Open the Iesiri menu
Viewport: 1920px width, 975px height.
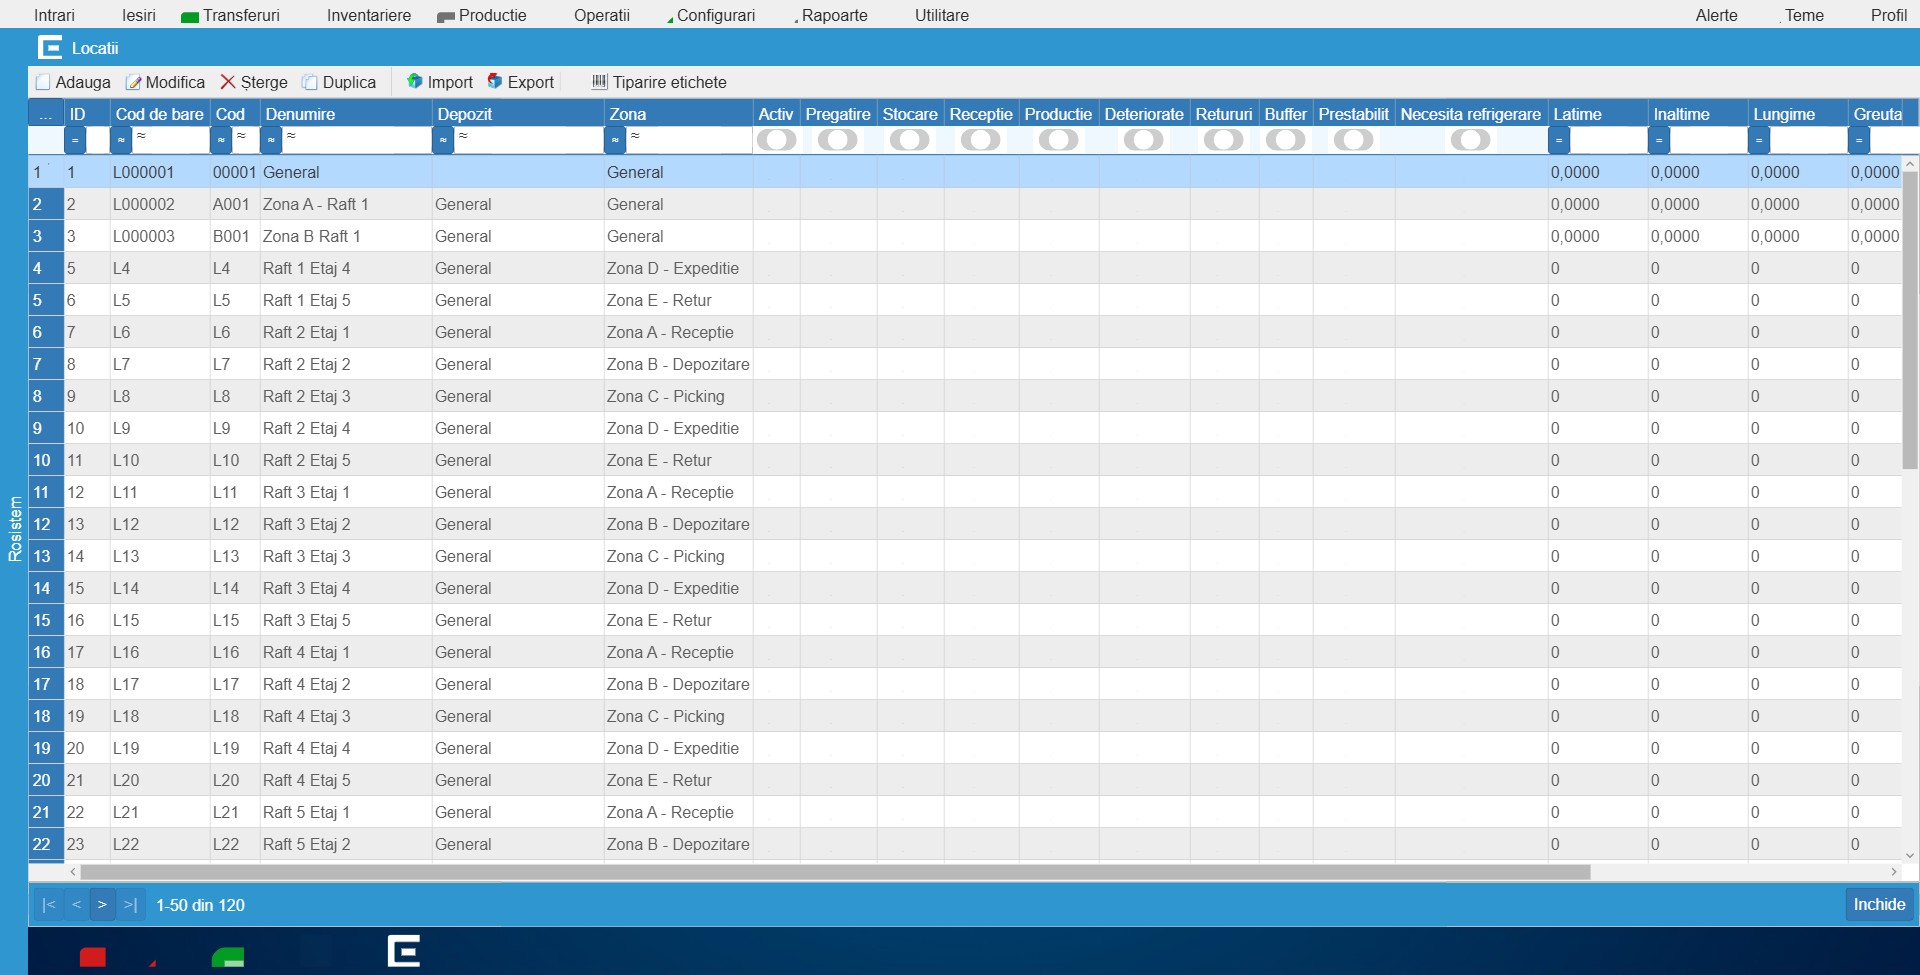139,15
